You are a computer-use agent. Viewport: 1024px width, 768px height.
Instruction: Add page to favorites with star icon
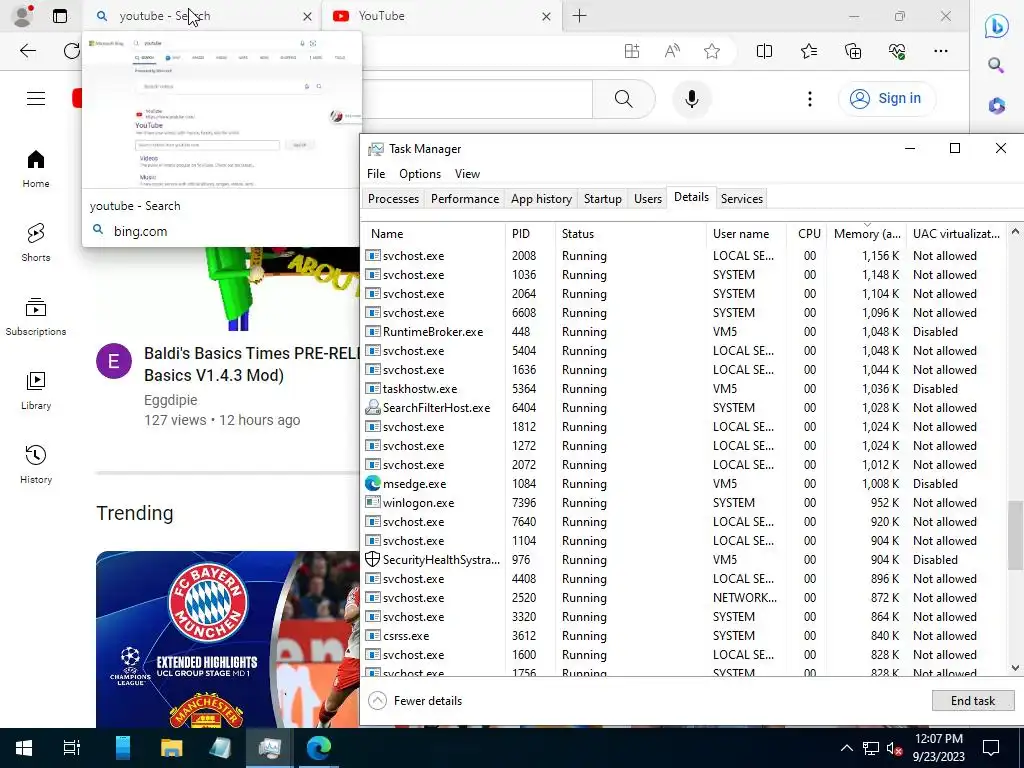[712, 51]
